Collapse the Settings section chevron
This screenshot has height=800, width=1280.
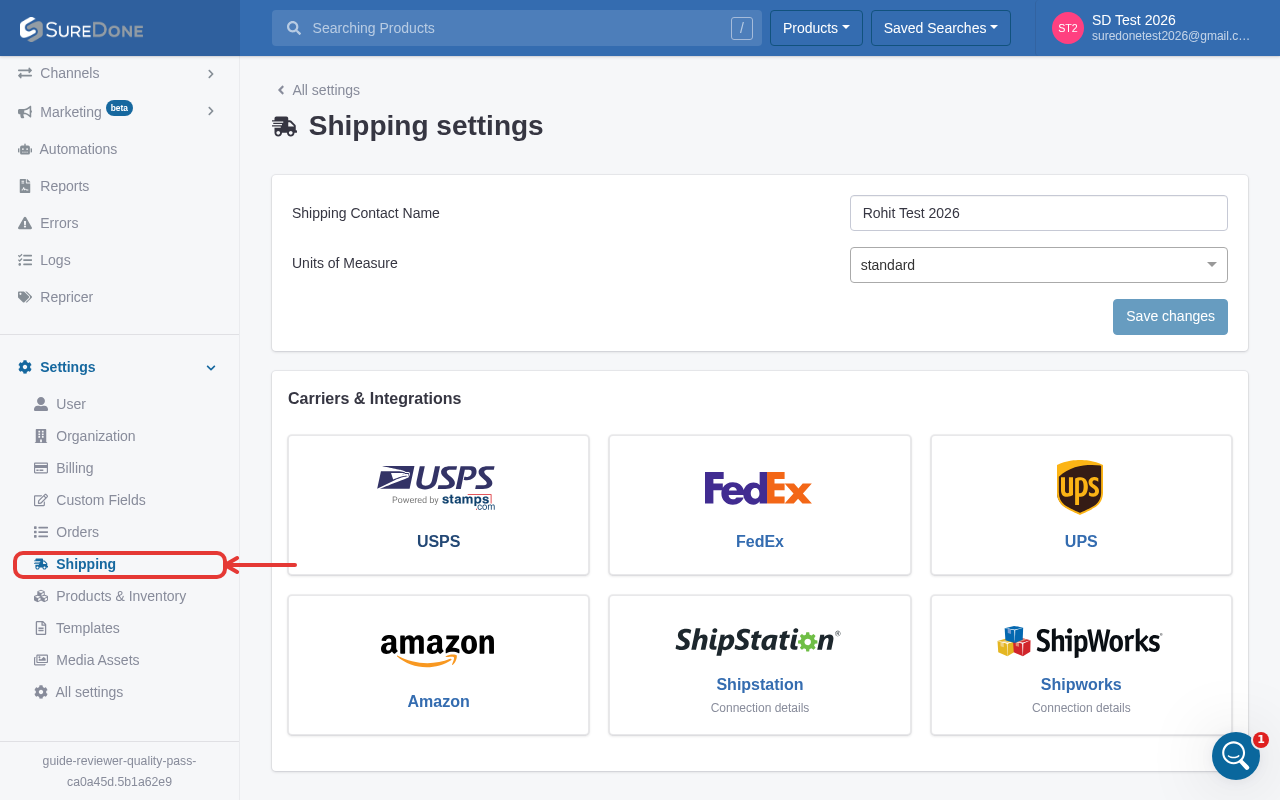(211, 368)
